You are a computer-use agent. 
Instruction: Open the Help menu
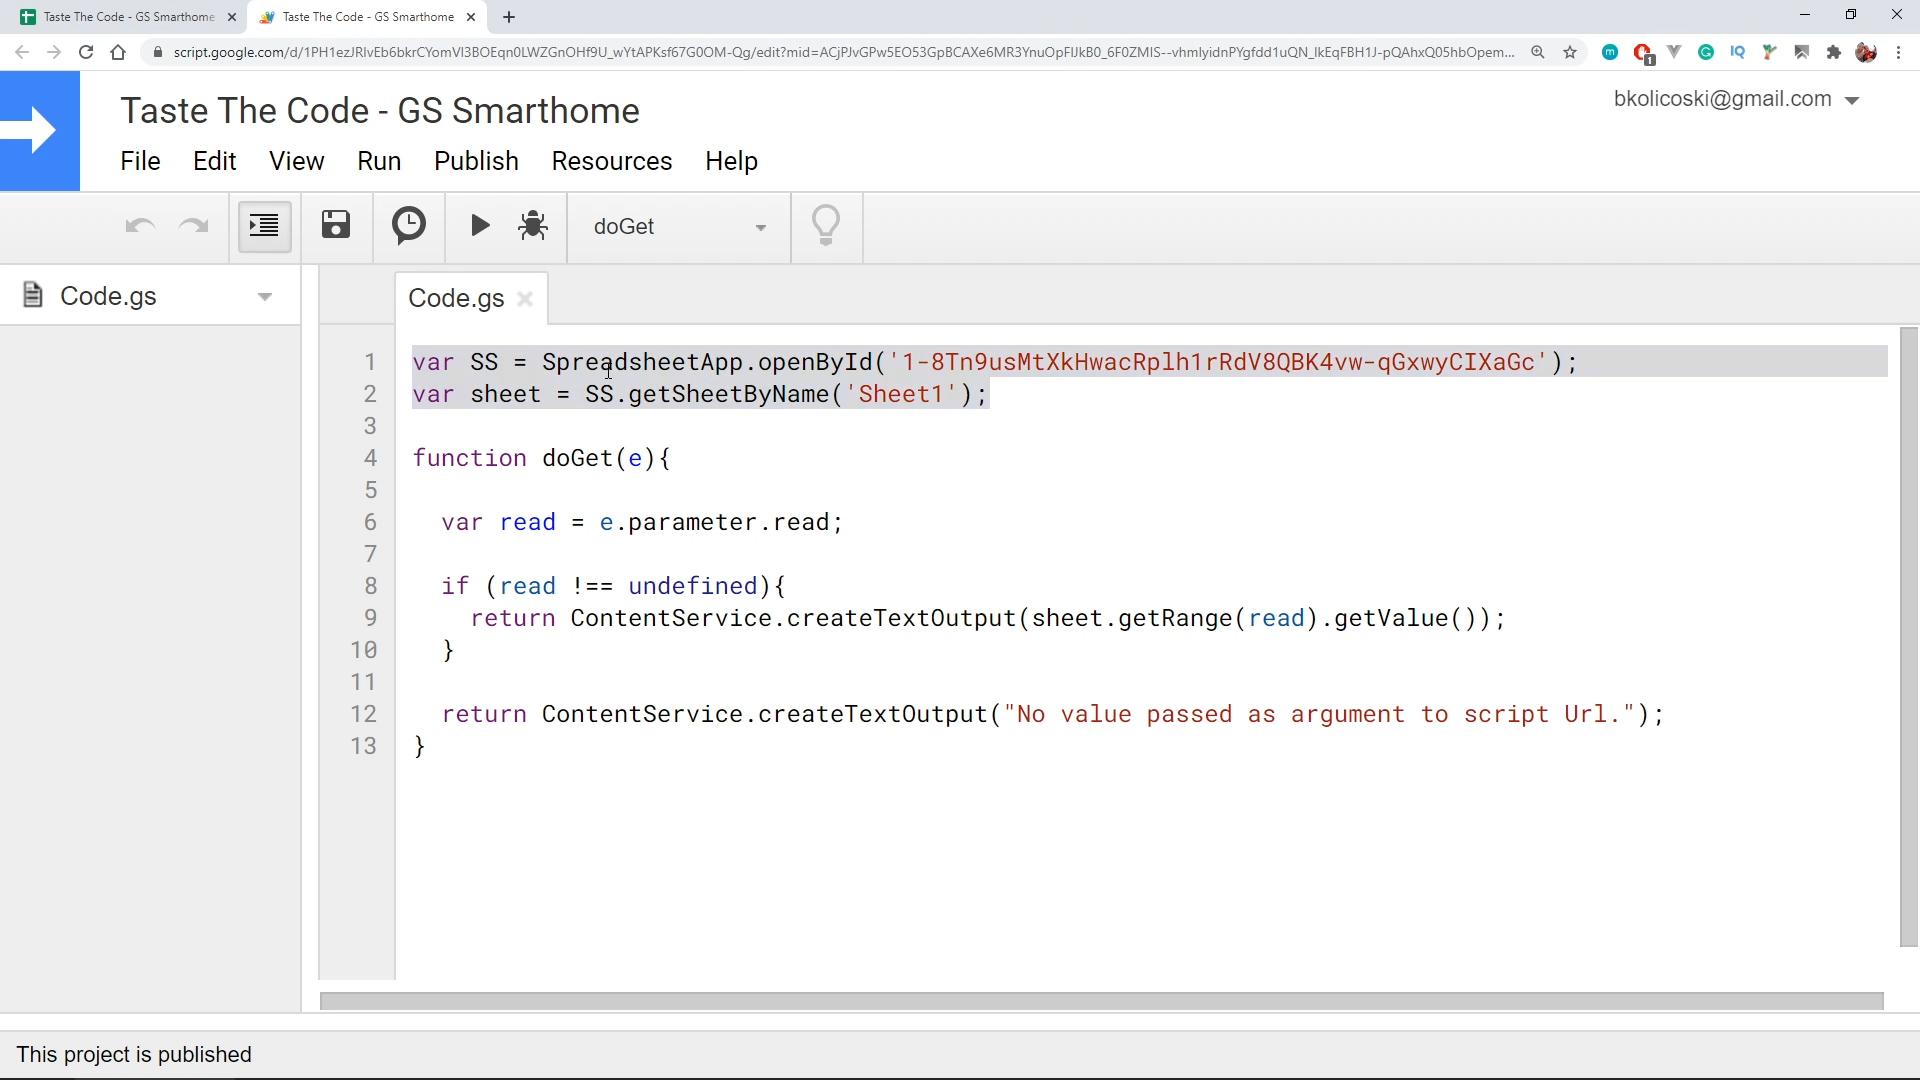[x=731, y=161]
